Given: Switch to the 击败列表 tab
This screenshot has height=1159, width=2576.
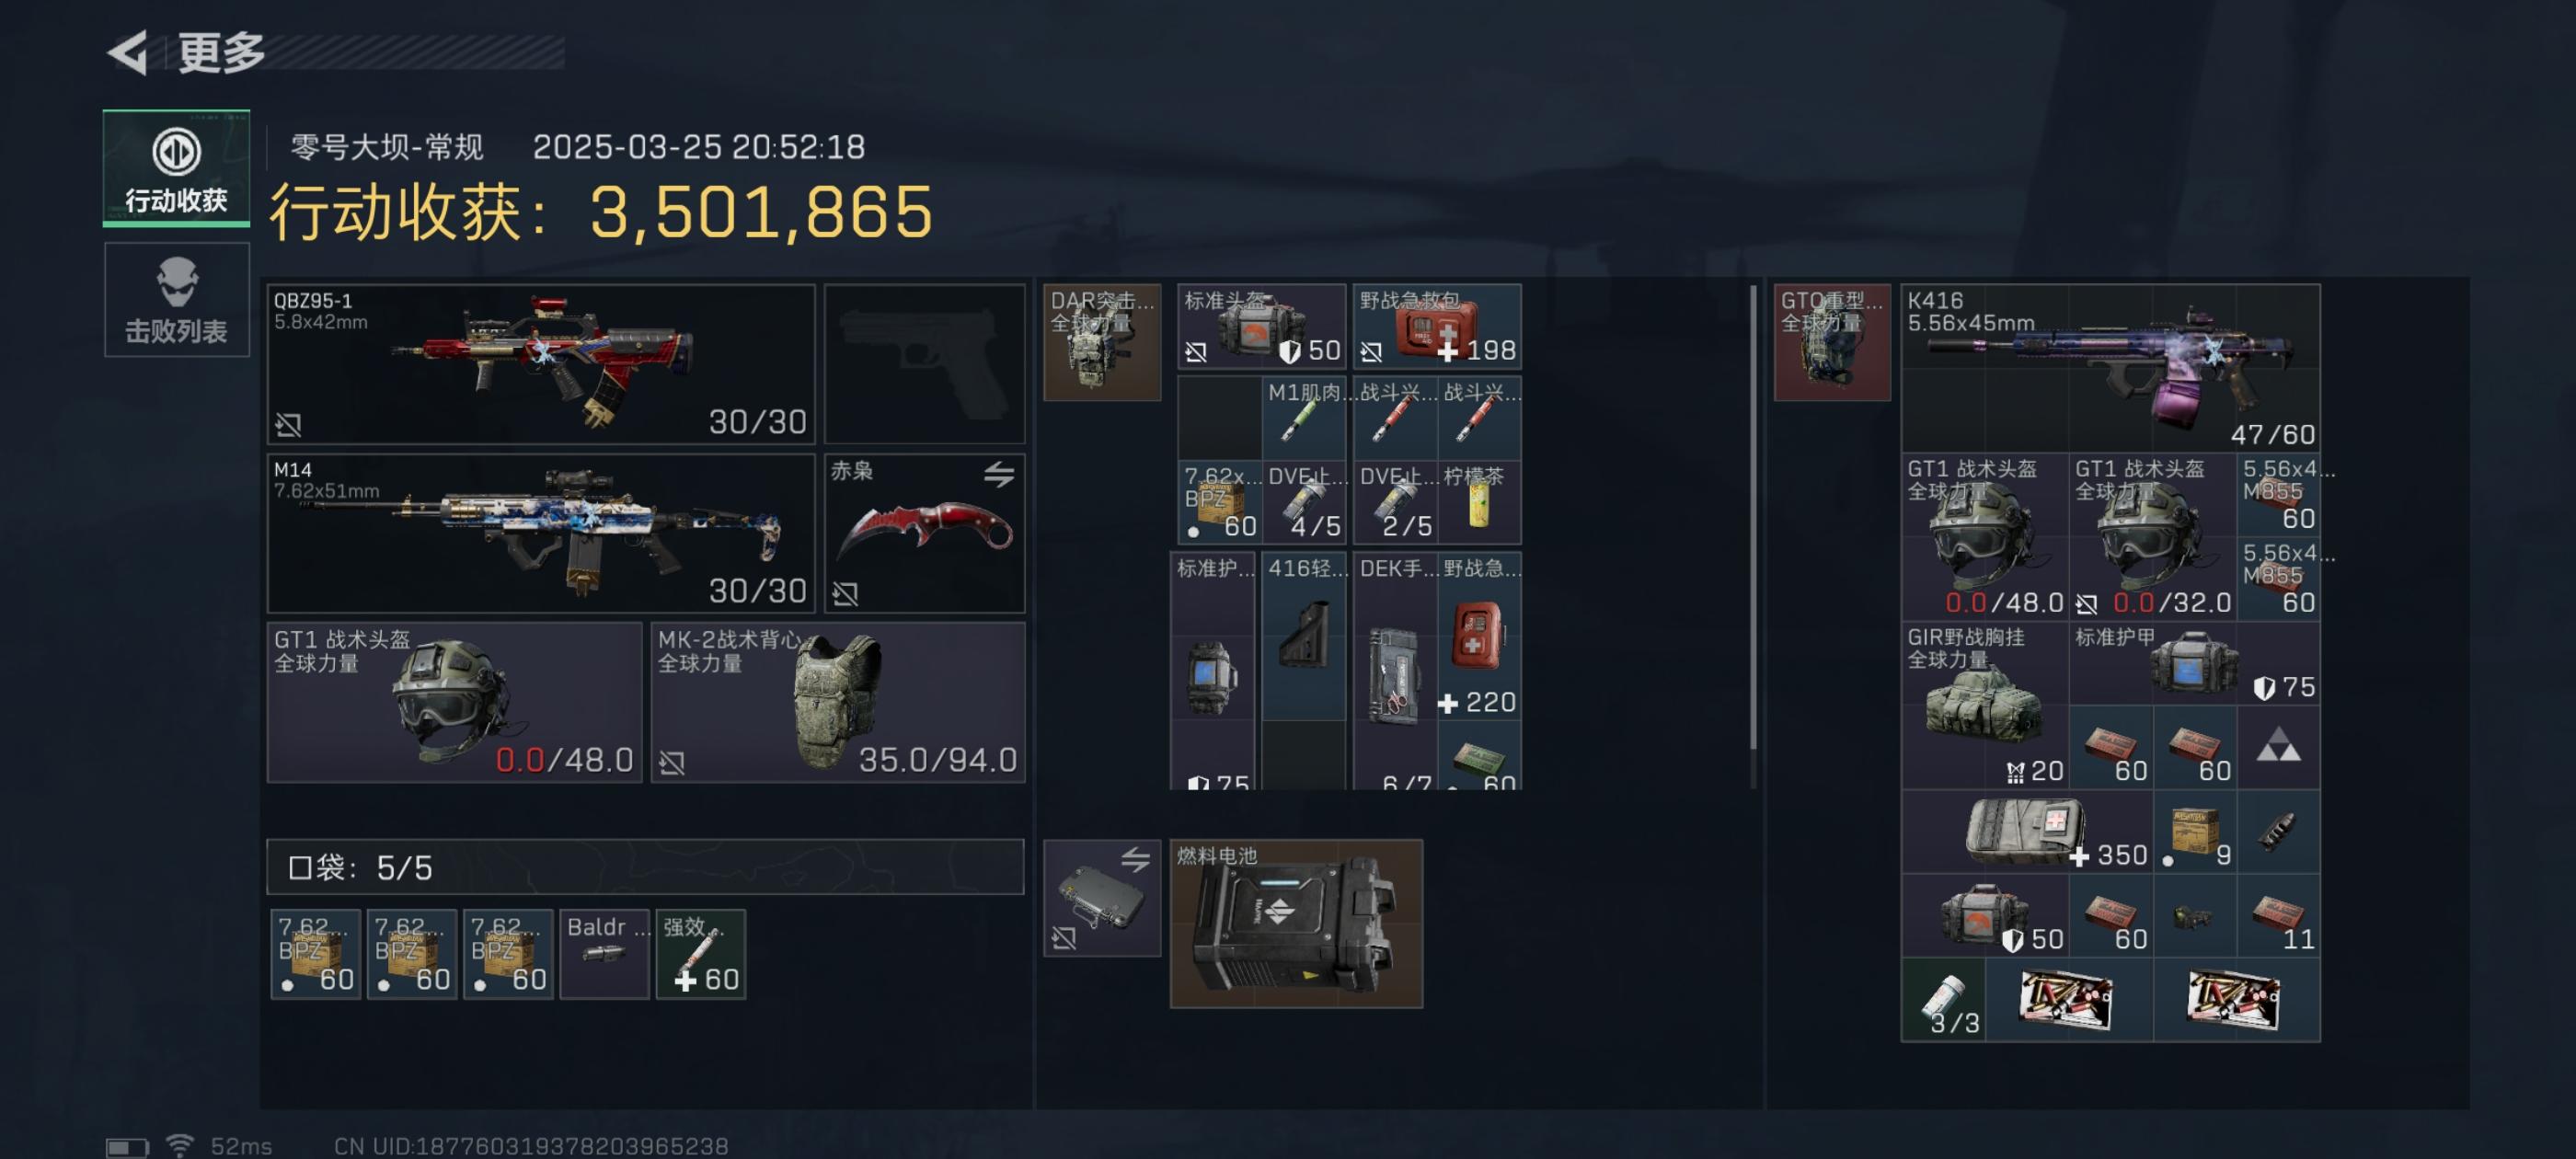Looking at the screenshot, I should (x=176, y=299).
